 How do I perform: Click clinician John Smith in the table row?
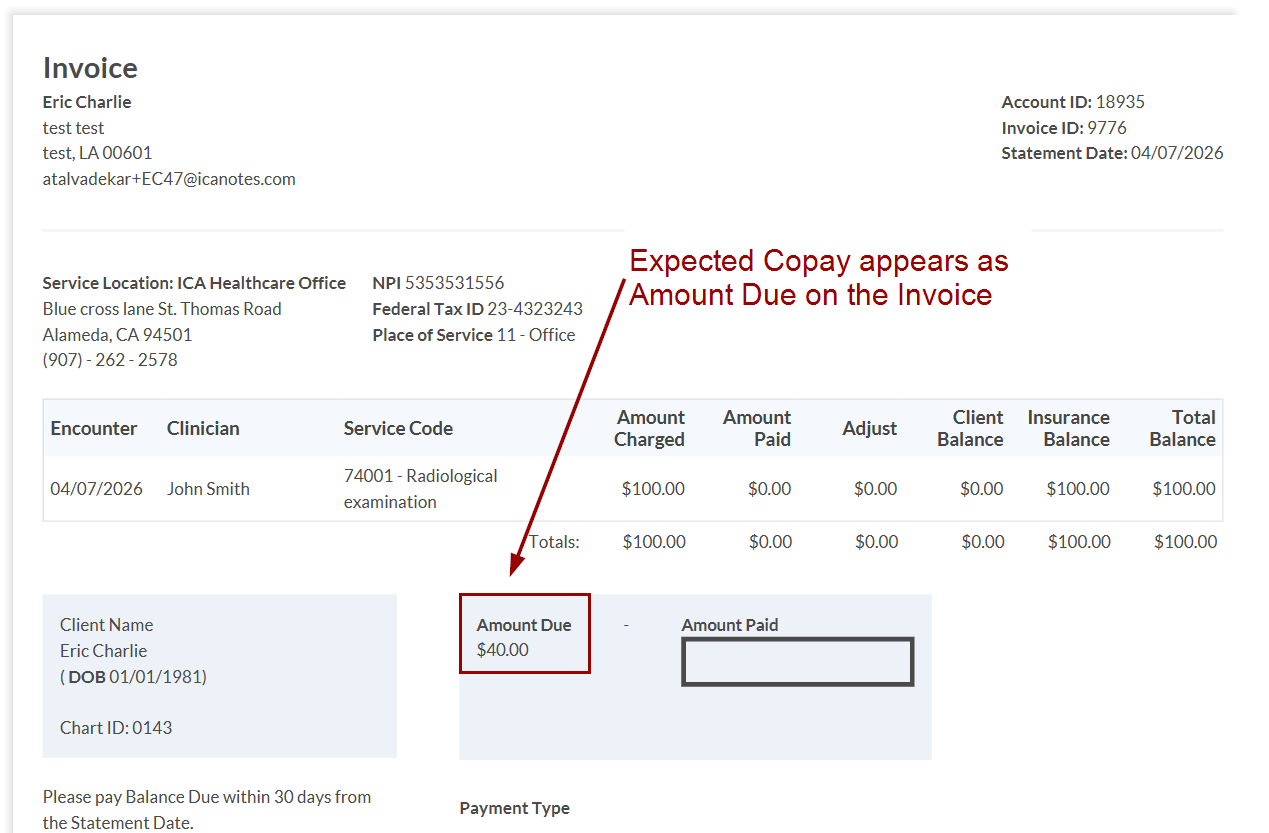208,489
